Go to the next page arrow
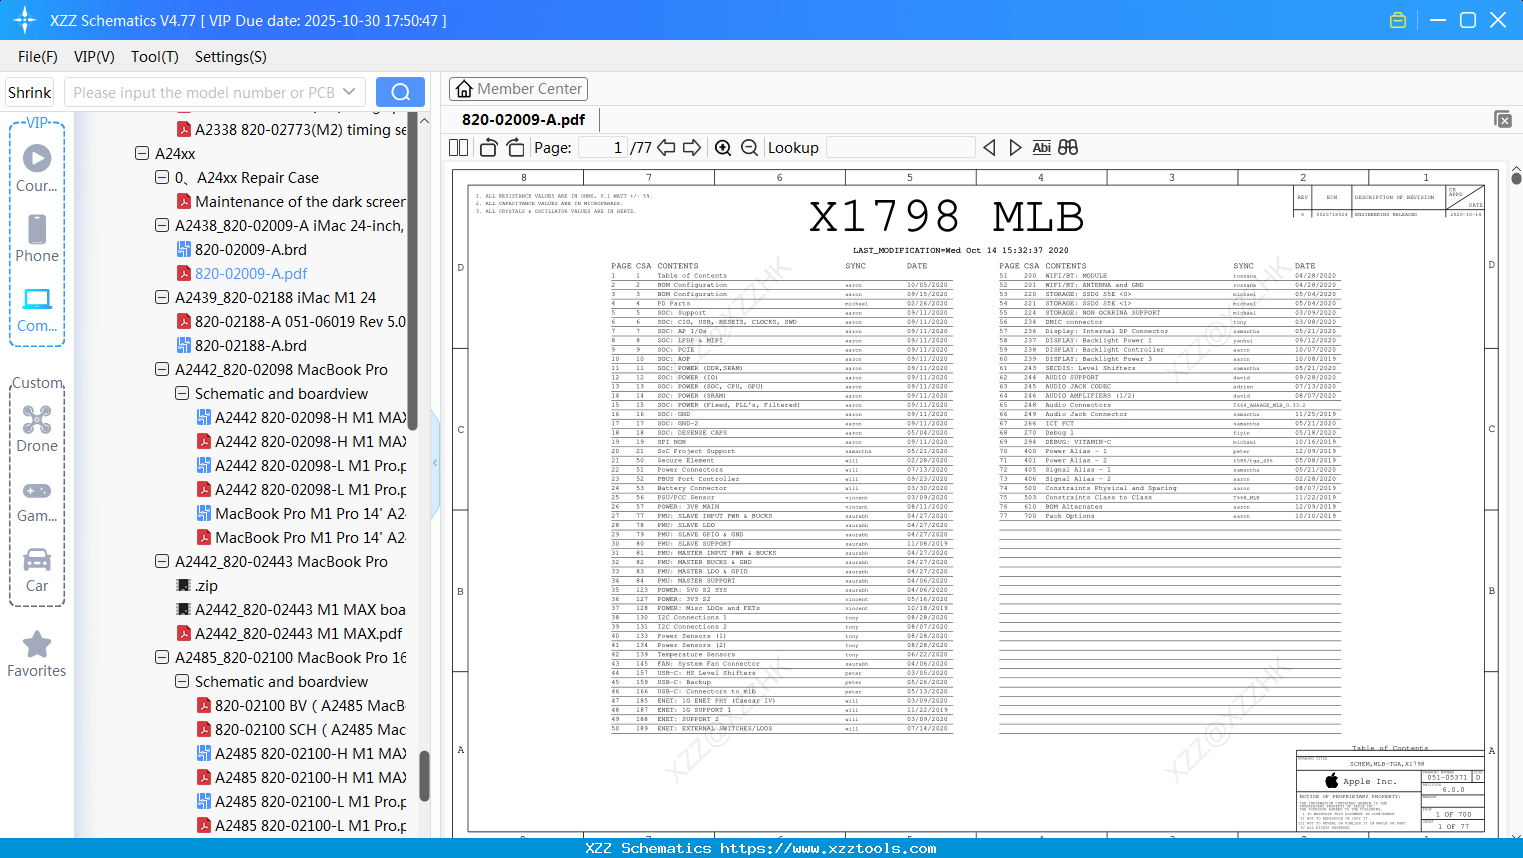1523x858 pixels. point(692,148)
